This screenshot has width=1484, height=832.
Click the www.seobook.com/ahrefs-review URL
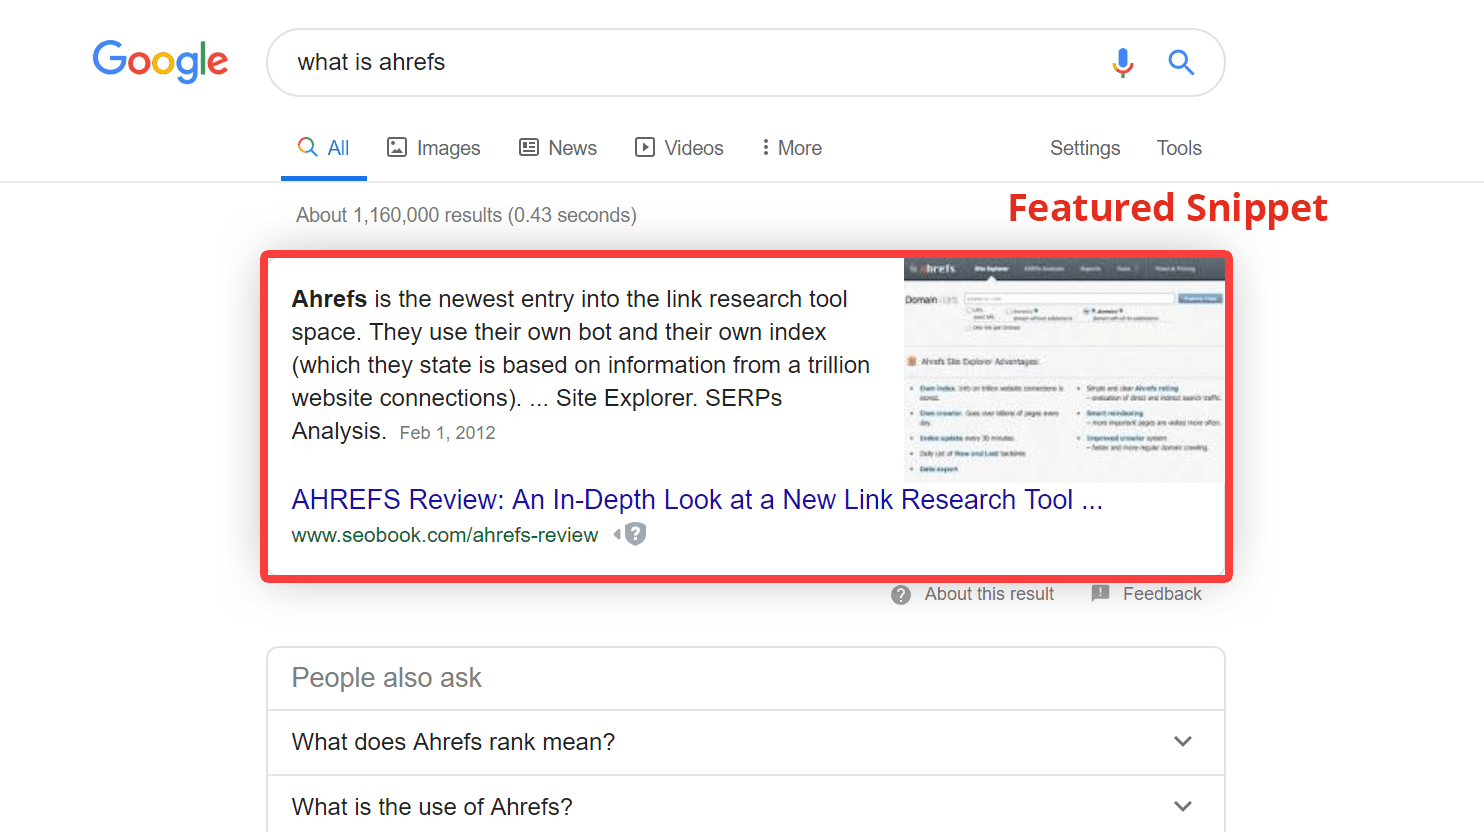point(445,535)
